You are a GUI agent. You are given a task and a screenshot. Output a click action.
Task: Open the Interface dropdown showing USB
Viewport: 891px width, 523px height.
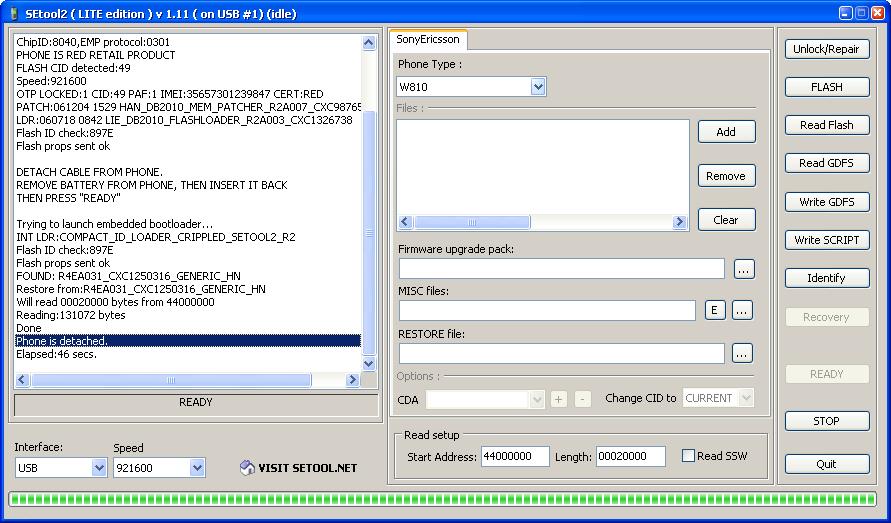99,468
